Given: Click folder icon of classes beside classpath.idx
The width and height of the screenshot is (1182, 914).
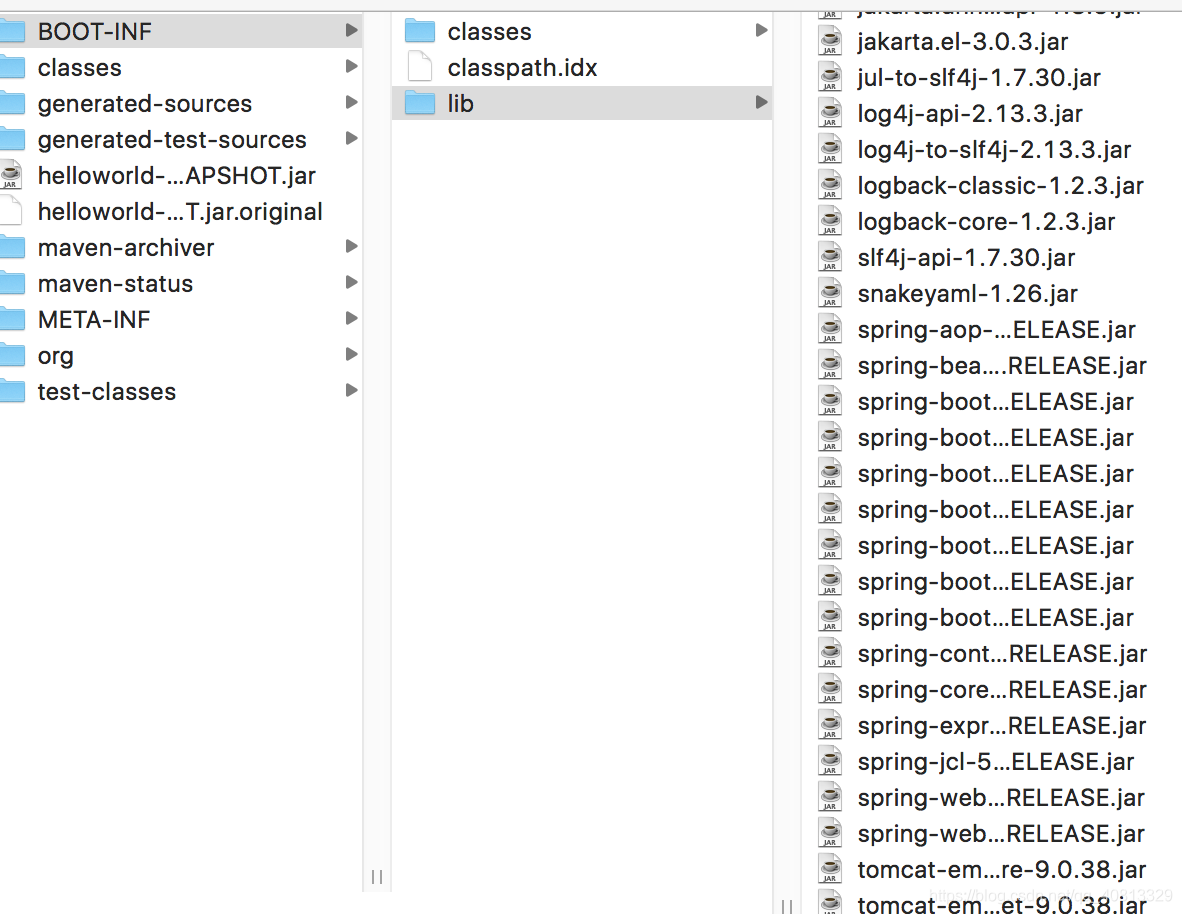Looking at the screenshot, I should pos(420,32).
